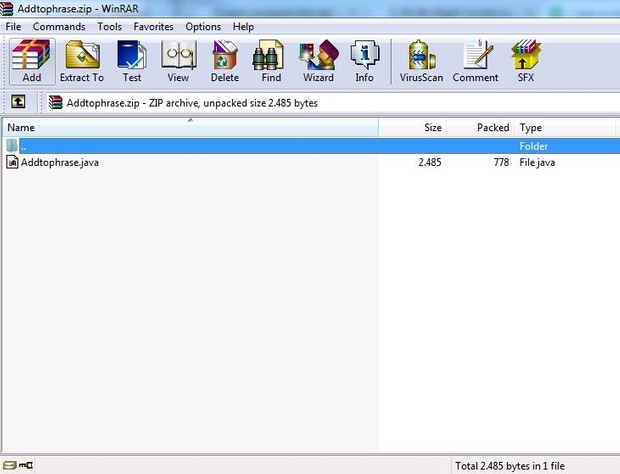The image size is (620, 474).
Task: Open the Favorites menu
Action: (153, 26)
